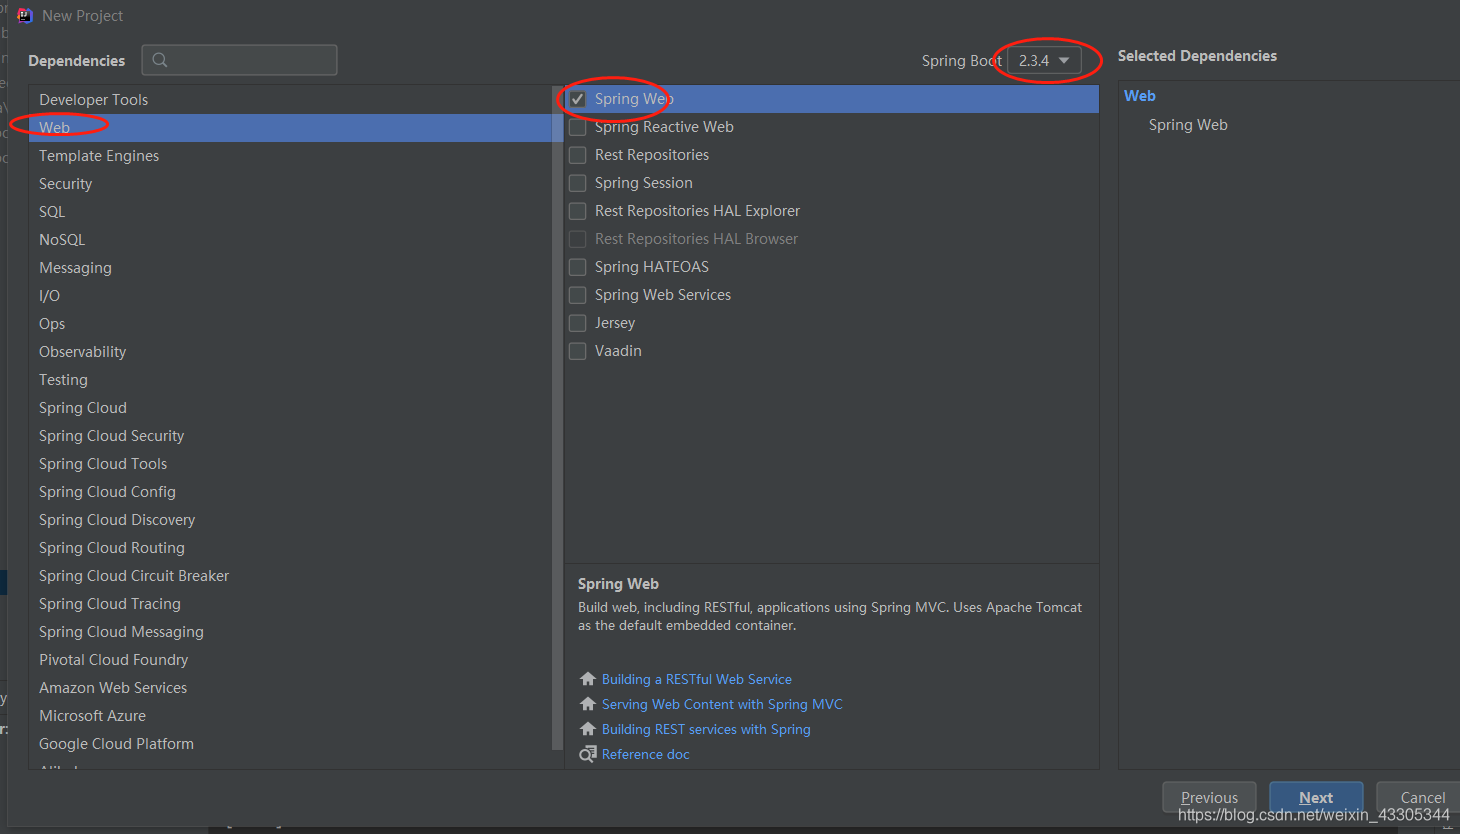This screenshot has height=834, width=1460.
Task: Check the Spring Reactive Web checkbox
Action: (x=578, y=127)
